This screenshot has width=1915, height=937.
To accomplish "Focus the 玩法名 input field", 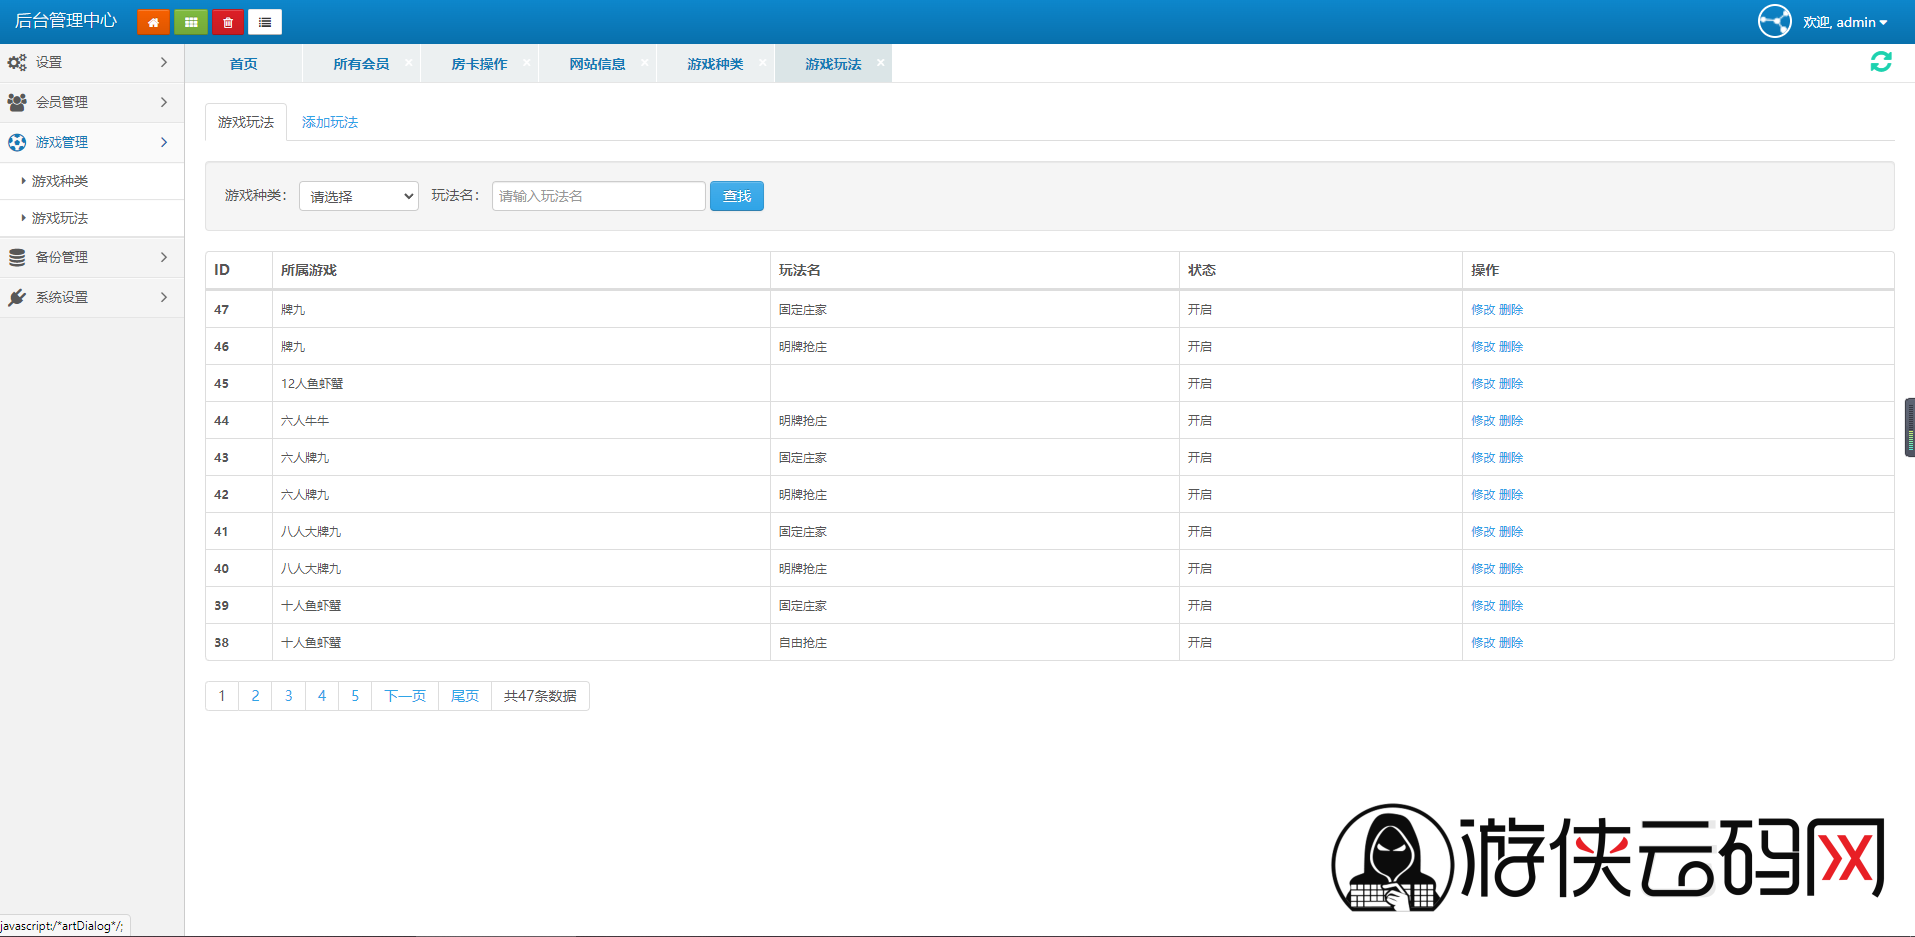I will pyautogui.click(x=598, y=196).
